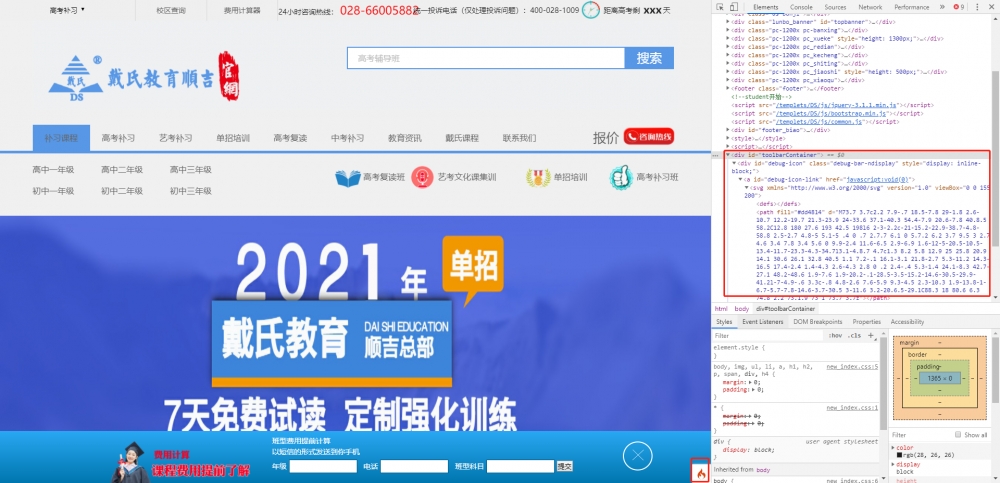
Task: Focus the 班型科目 input field
Action: (520, 466)
